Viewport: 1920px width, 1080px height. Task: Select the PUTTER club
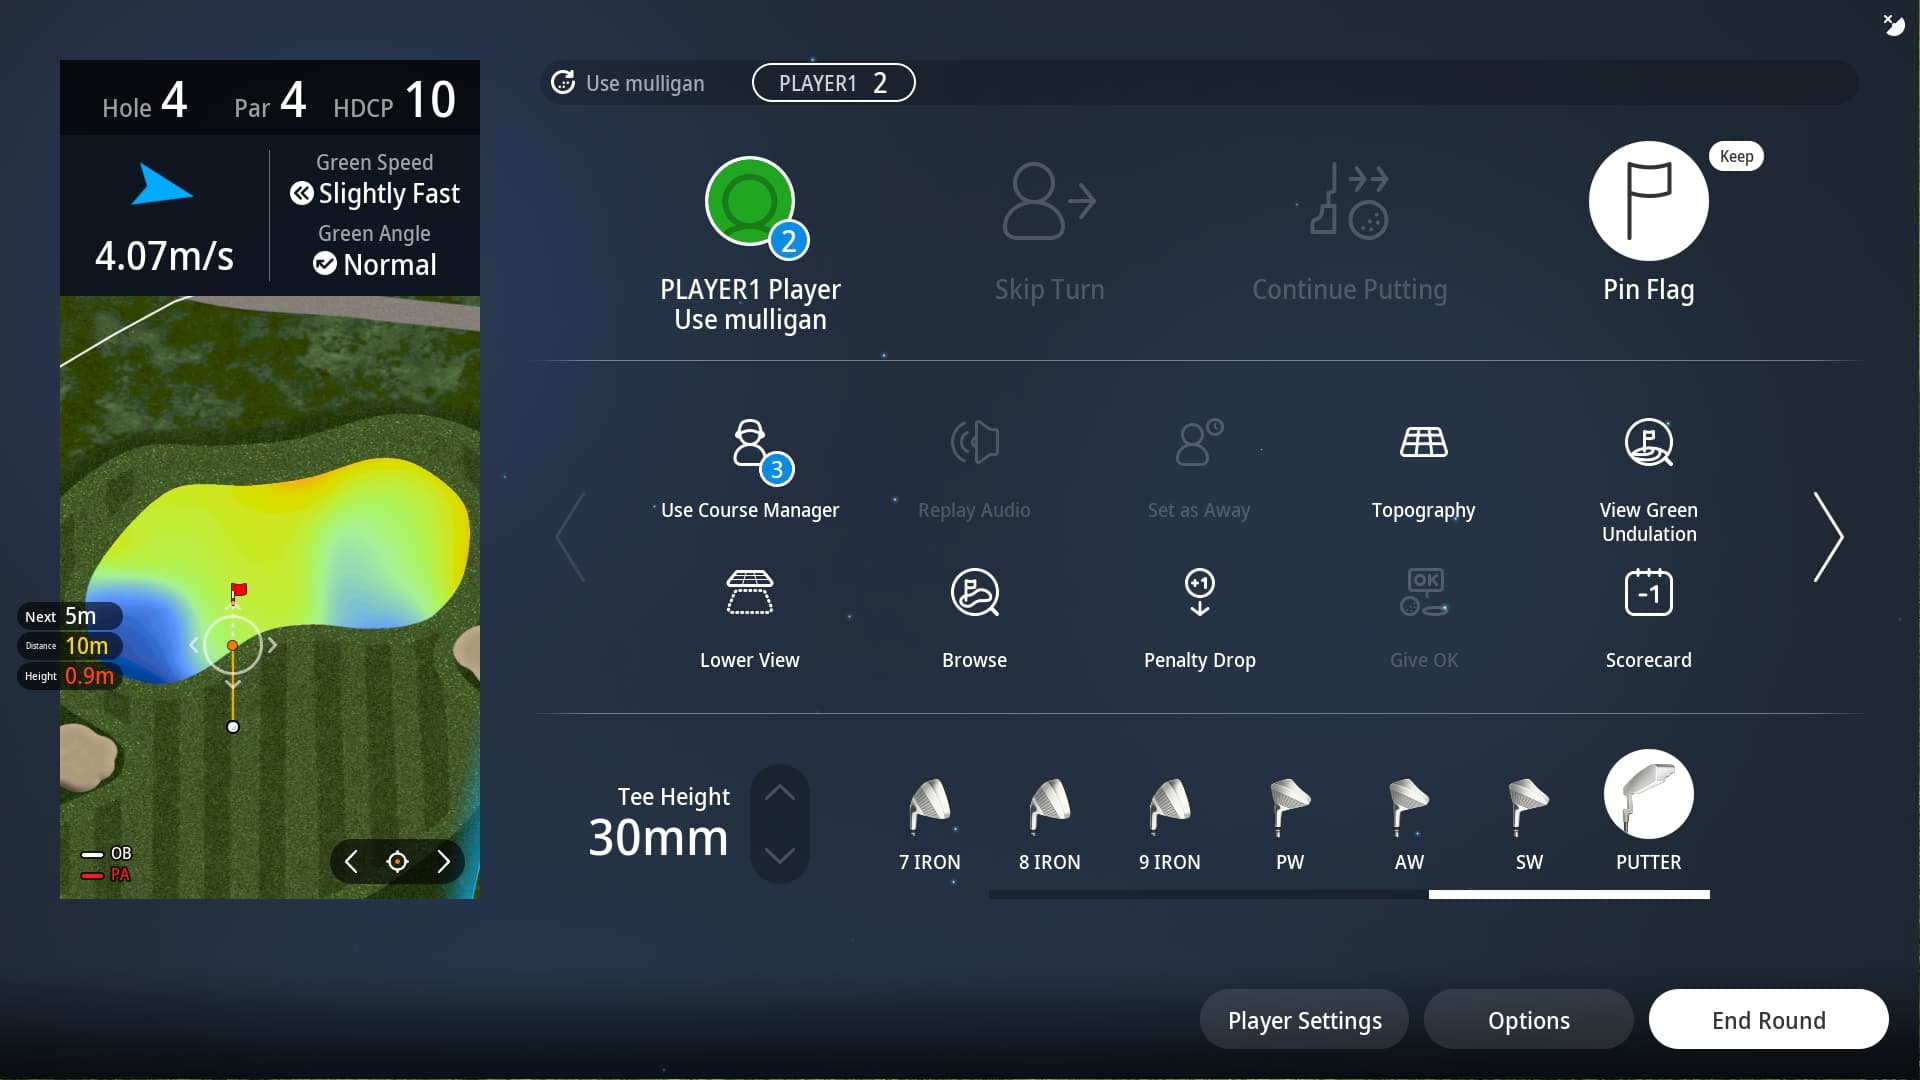(1648, 795)
